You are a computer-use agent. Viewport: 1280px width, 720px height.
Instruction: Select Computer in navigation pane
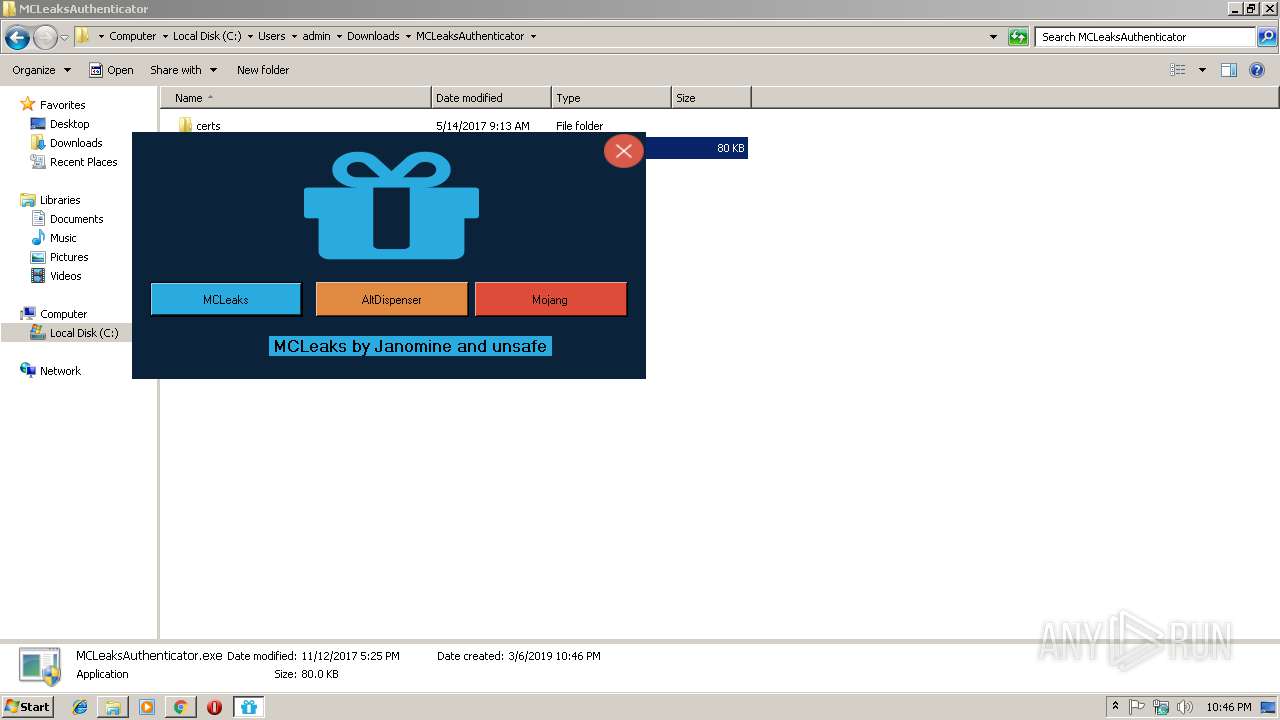[63, 314]
